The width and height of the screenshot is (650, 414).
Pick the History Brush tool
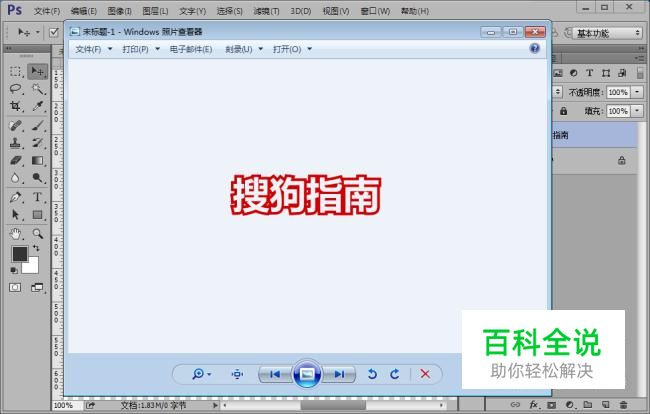pyautogui.click(x=37, y=143)
